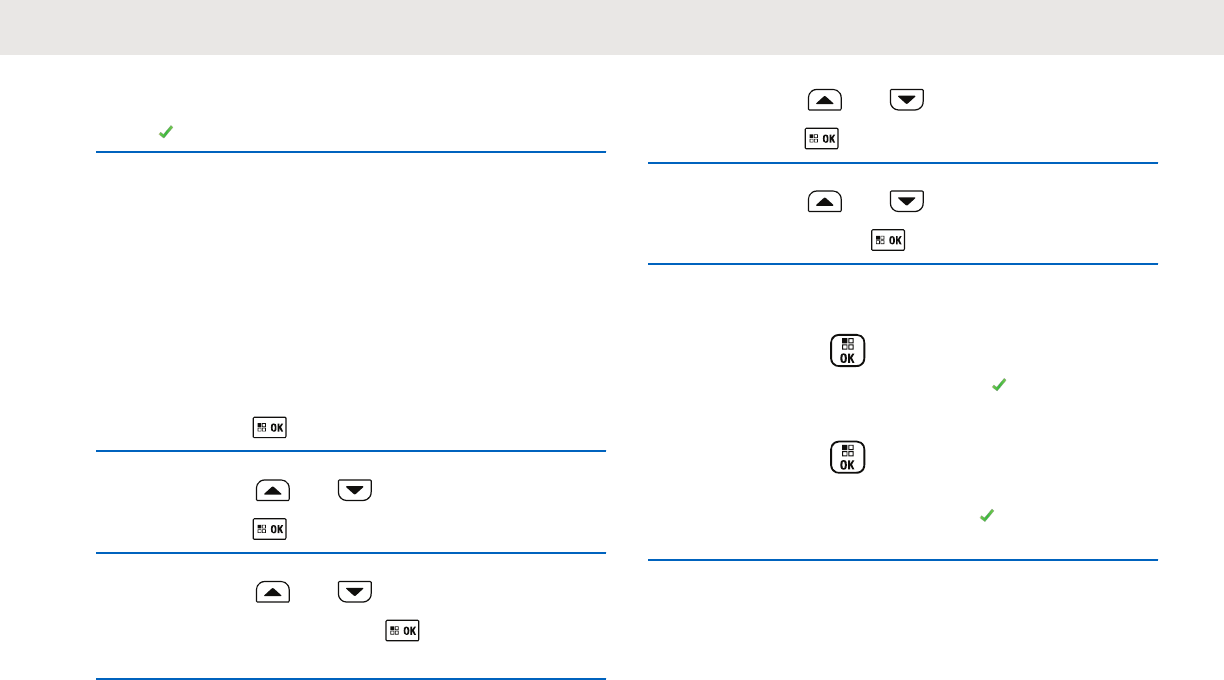This screenshot has width=1224, height=680.
Task: Click the upper green checkmark in right column
Action: (x=997, y=384)
